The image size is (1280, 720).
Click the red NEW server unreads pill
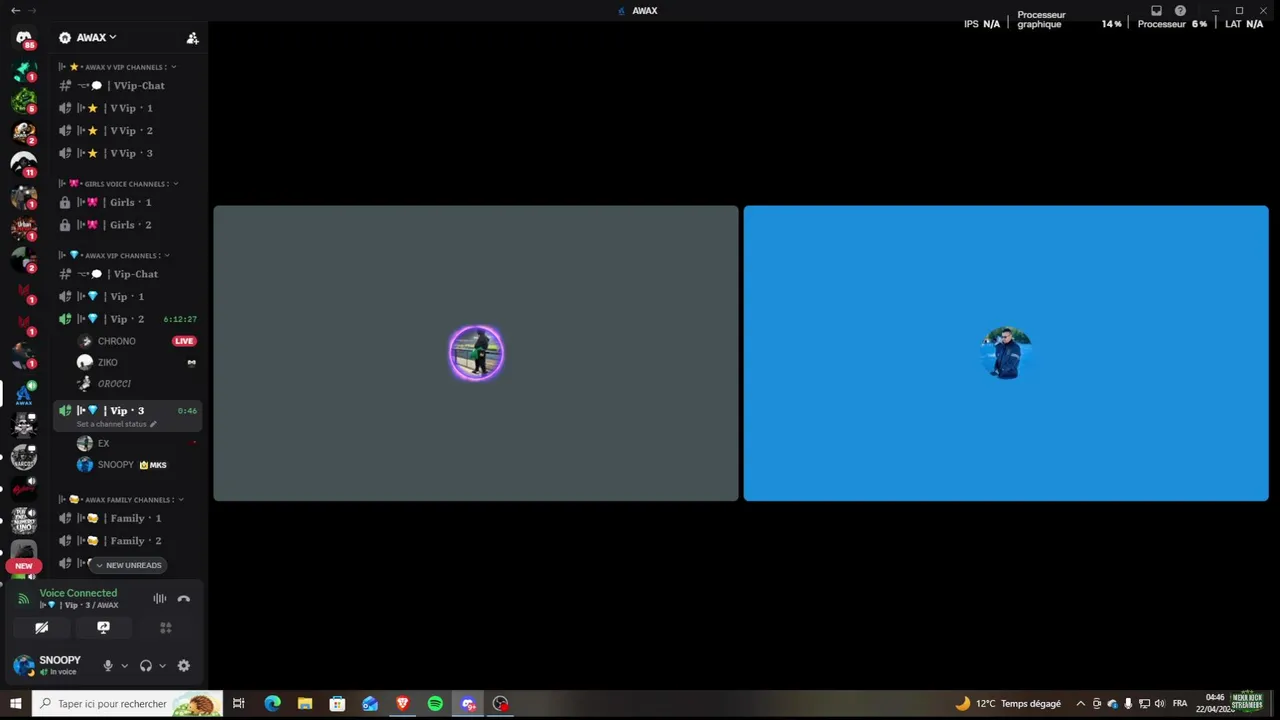[24, 566]
